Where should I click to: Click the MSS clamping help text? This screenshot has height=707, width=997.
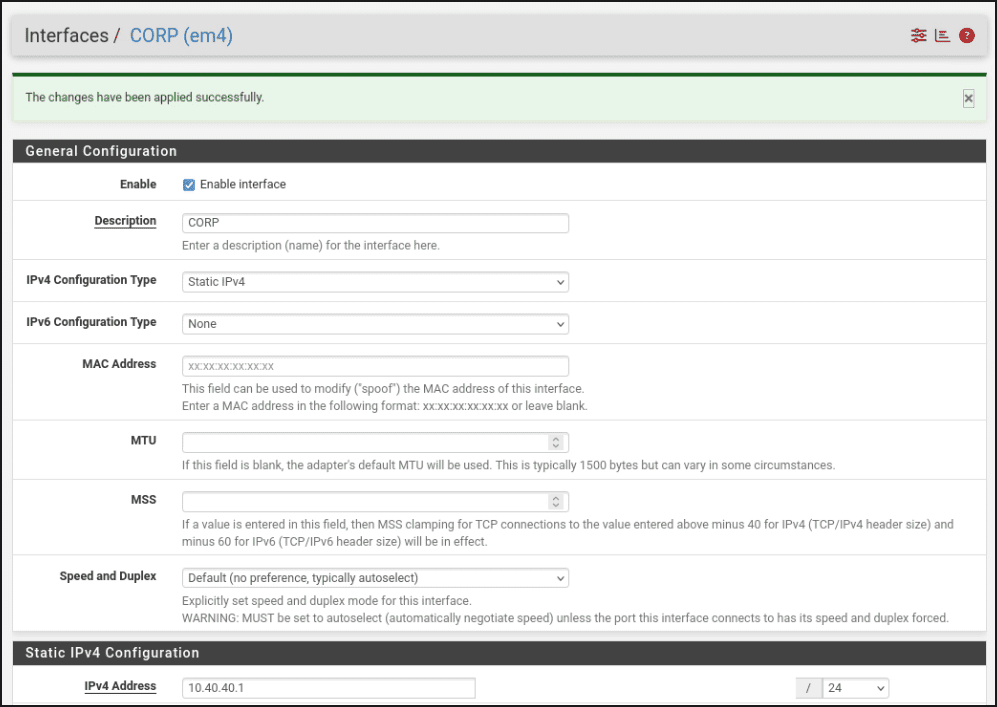click(568, 533)
